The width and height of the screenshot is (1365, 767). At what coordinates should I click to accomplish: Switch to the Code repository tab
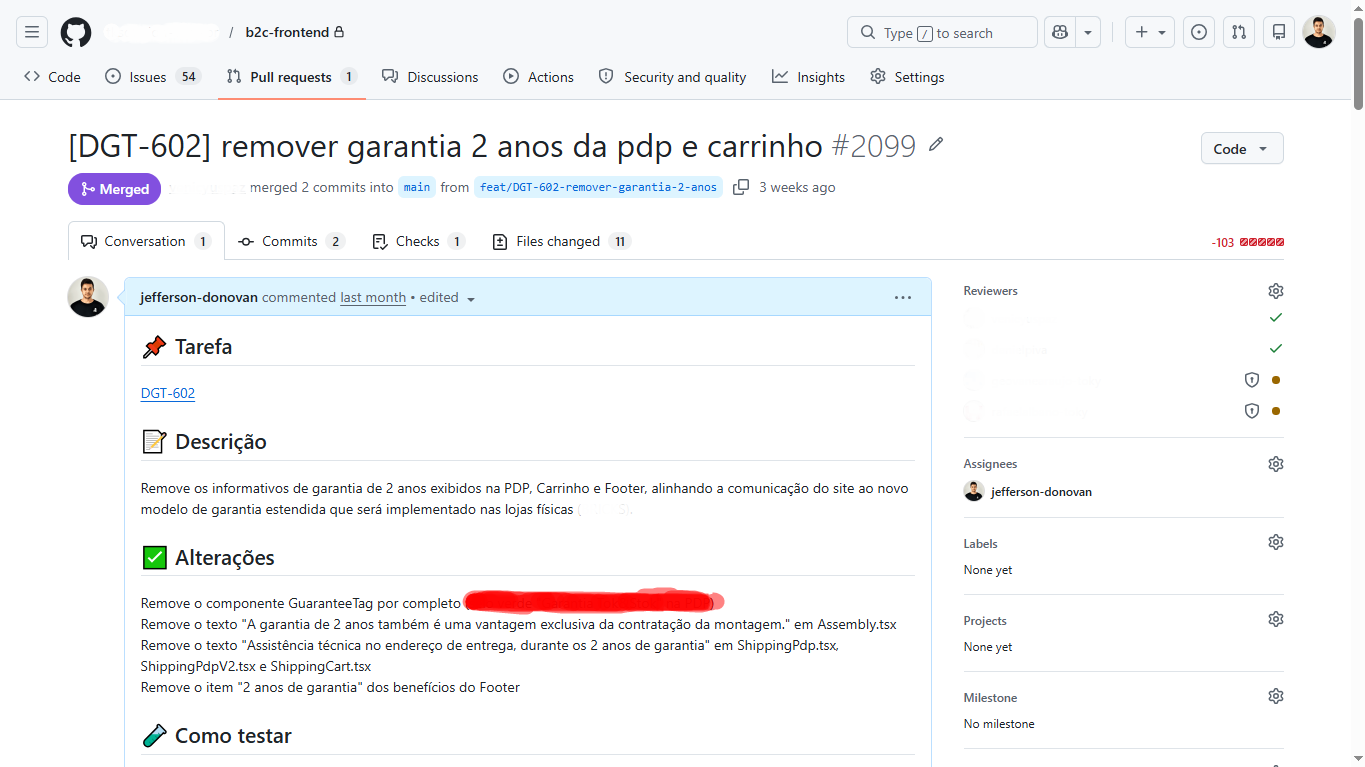coord(52,77)
